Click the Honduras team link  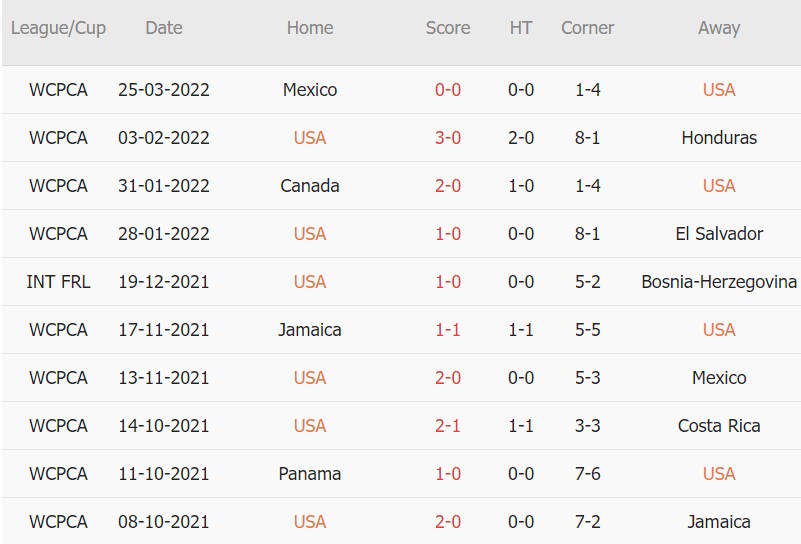tap(718, 138)
